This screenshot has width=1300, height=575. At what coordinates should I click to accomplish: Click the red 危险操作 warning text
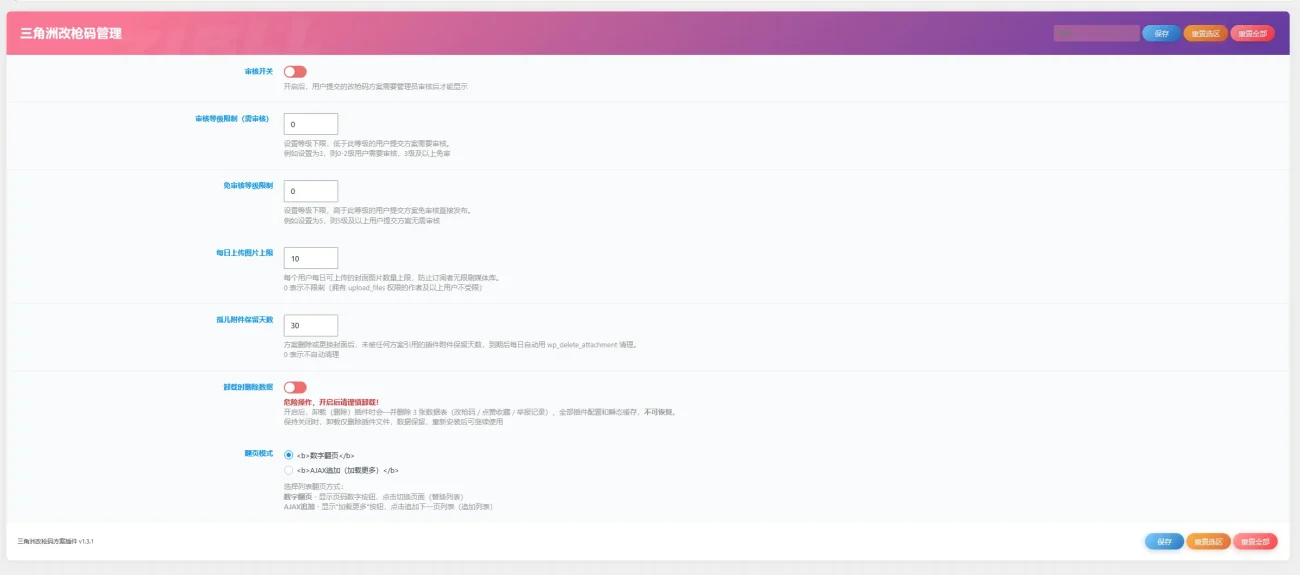331,402
